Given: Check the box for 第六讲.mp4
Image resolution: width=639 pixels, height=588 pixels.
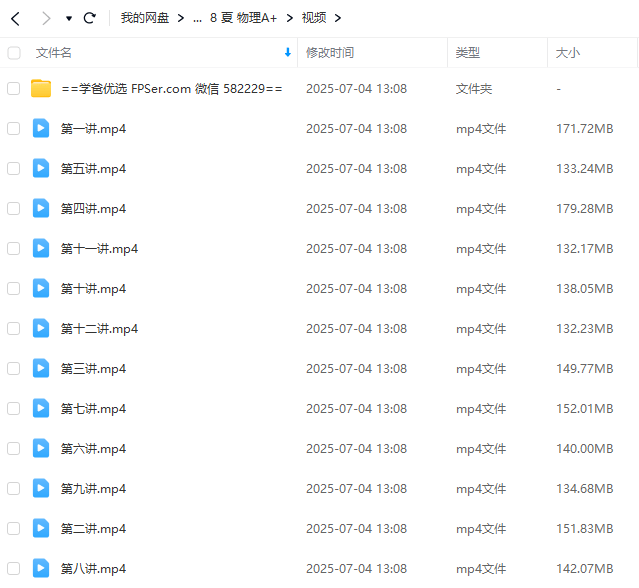Looking at the screenshot, I should tap(13, 448).
